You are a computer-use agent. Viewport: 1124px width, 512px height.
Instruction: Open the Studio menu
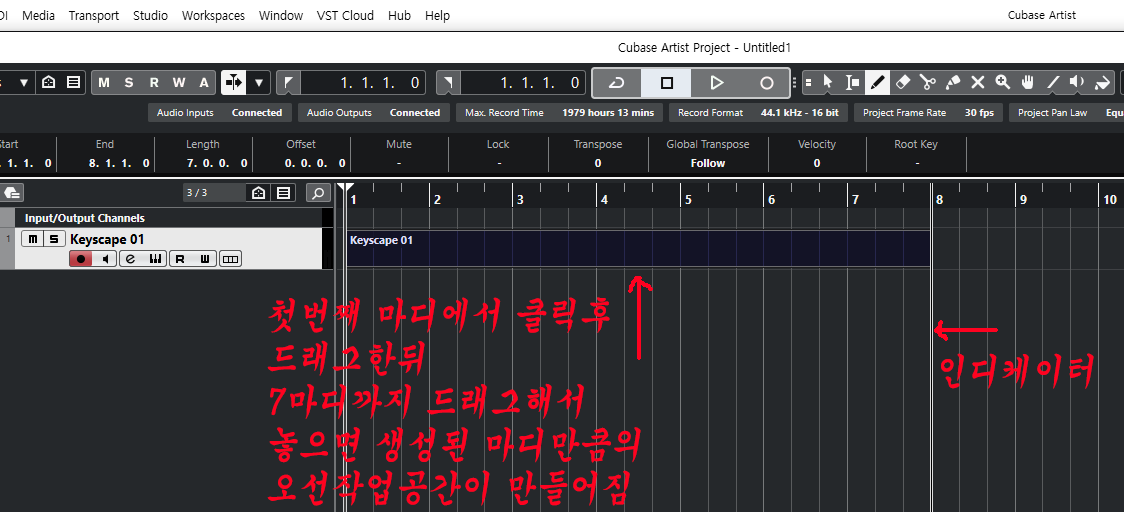point(151,15)
